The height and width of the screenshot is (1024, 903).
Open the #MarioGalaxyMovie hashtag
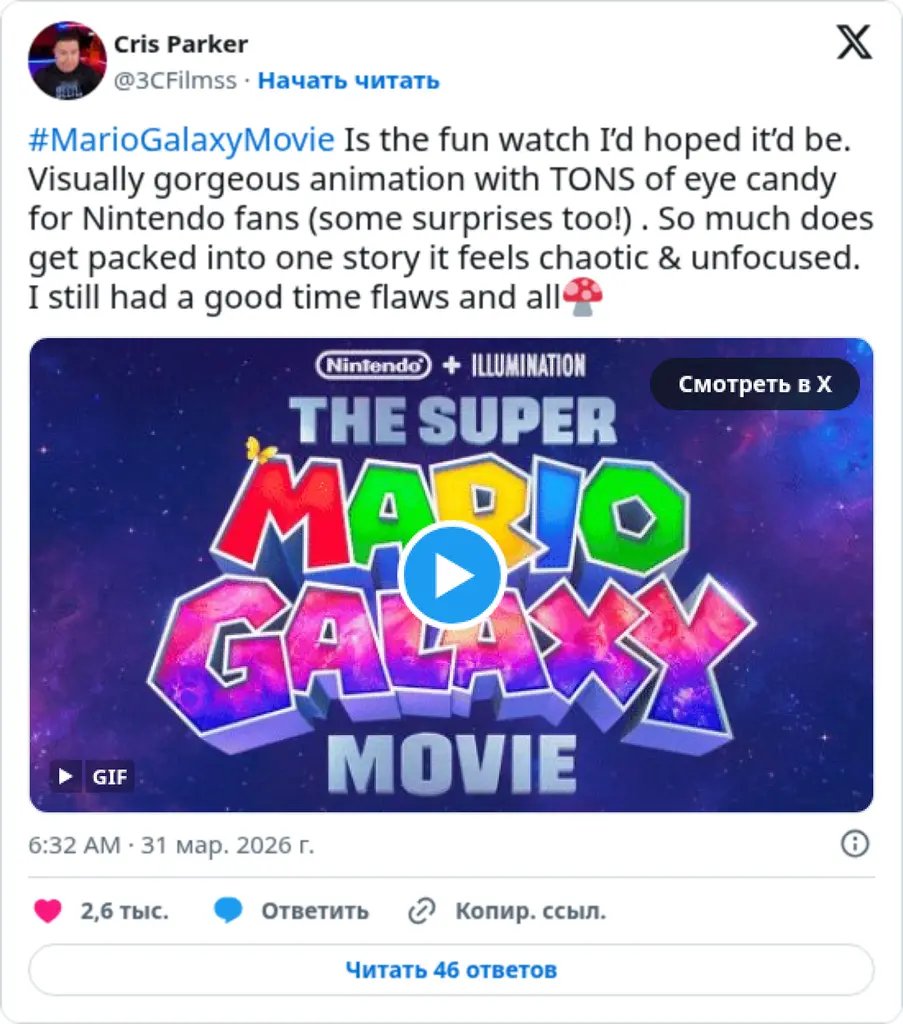click(x=181, y=139)
